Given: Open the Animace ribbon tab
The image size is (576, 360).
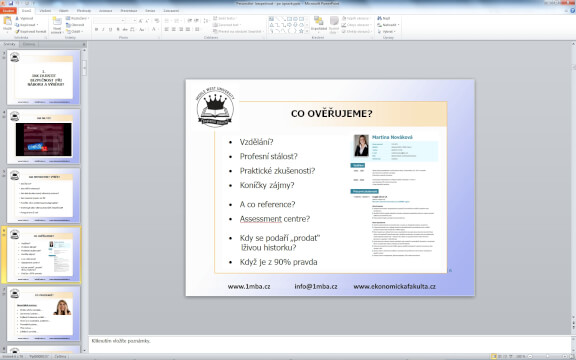Looking at the screenshot, I should [106, 11].
